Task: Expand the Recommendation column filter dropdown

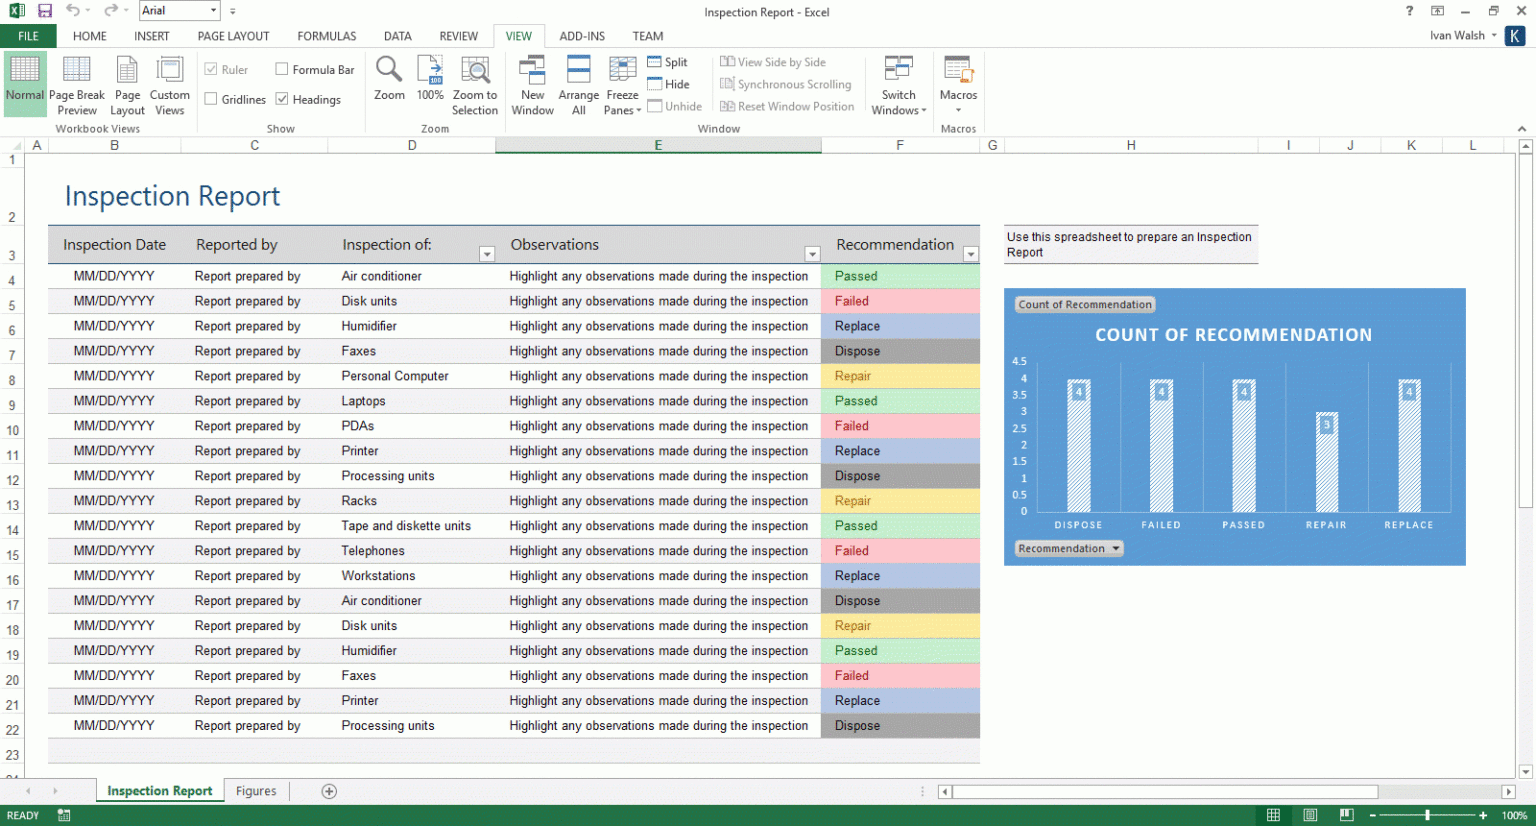Action: 969,254
